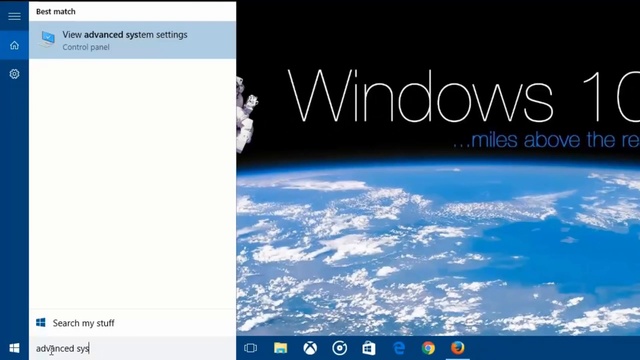The image size is (640, 360).
Task: Open Groove Music from taskbar
Action: point(340,348)
